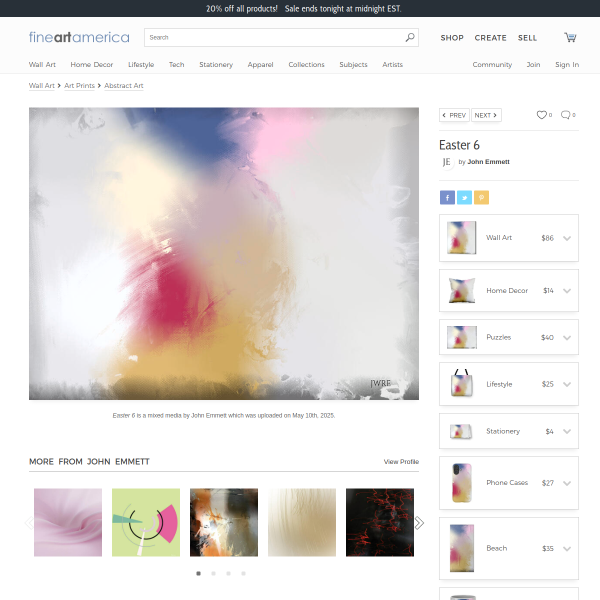600x600 pixels.
Task: Pin artwork on Pinterest
Action: click(481, 197)
